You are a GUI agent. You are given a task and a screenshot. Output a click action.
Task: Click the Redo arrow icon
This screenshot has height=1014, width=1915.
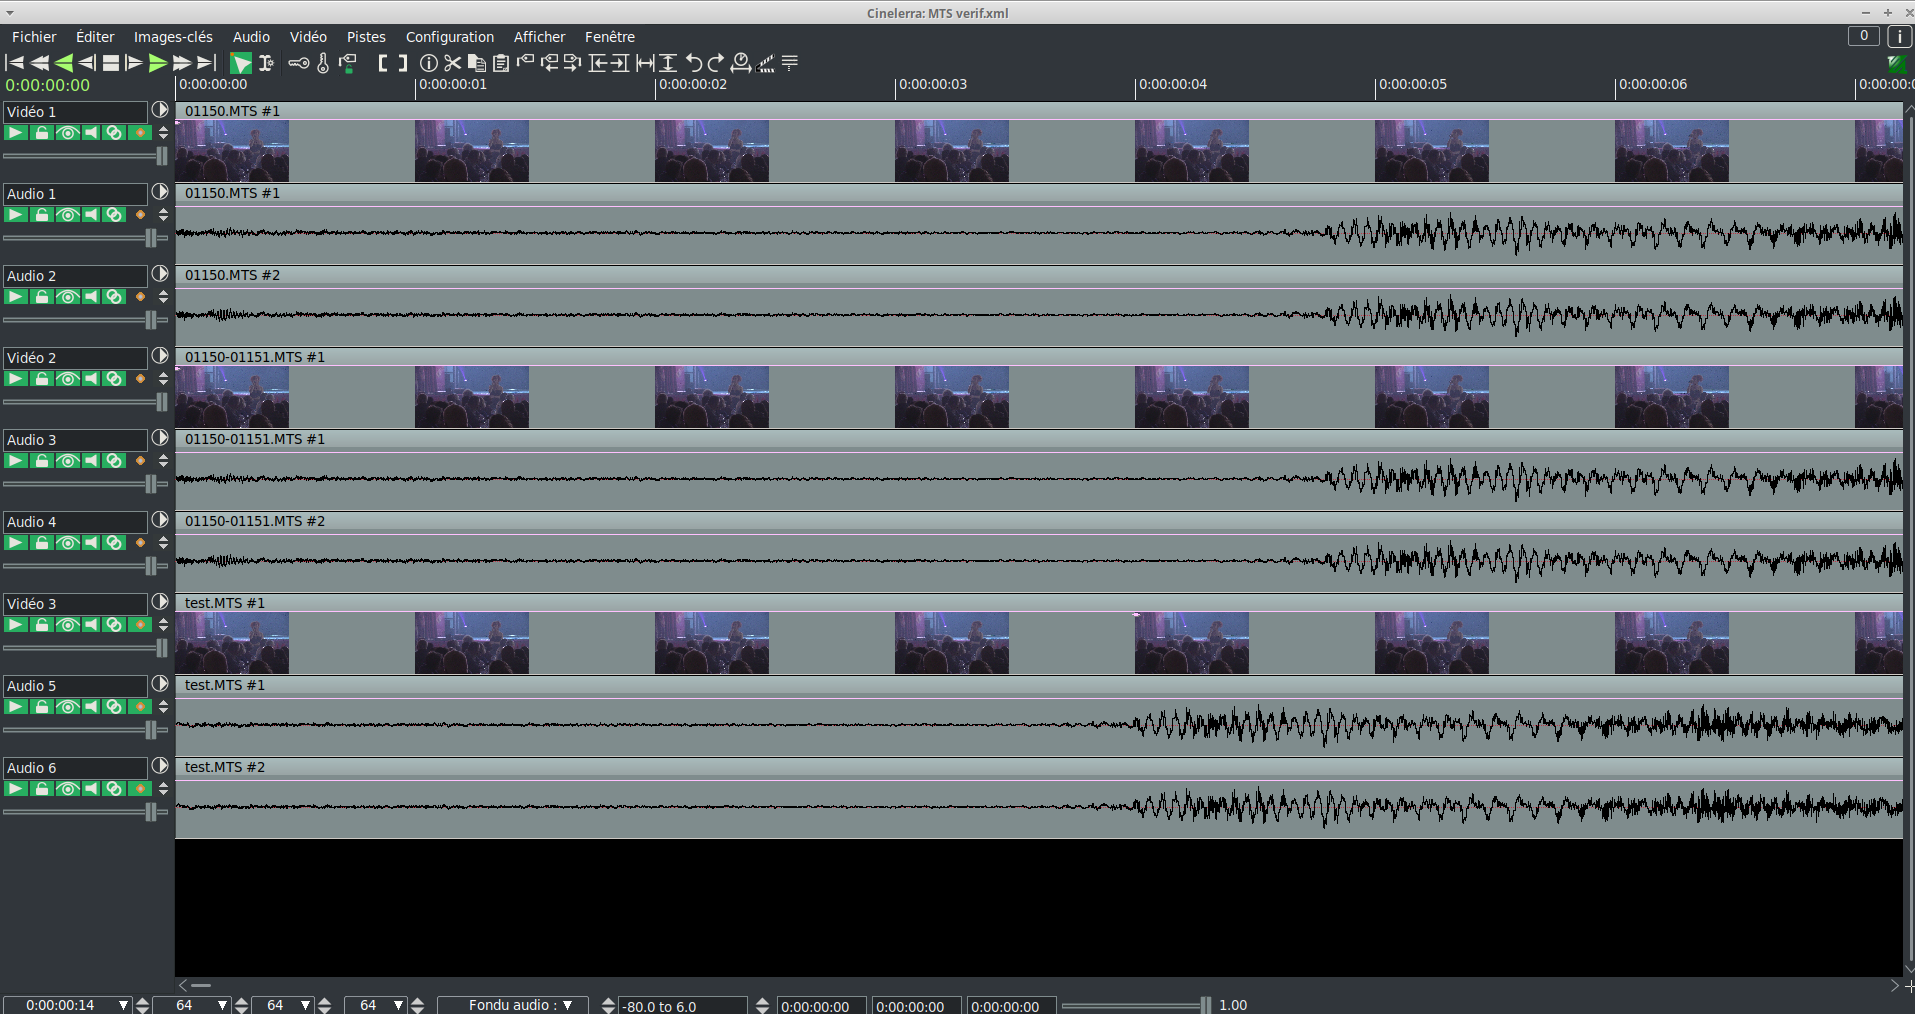point(716,63)
